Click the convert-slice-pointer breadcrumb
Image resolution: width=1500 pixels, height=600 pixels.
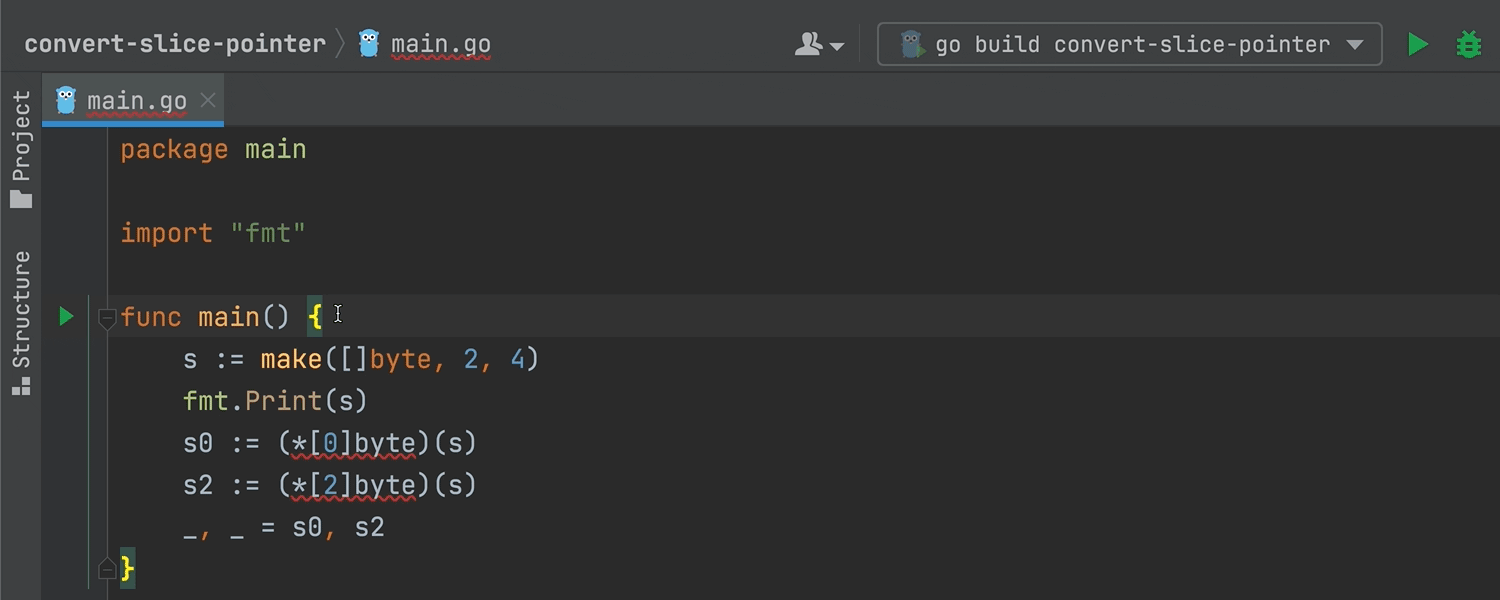pos(175,44)
